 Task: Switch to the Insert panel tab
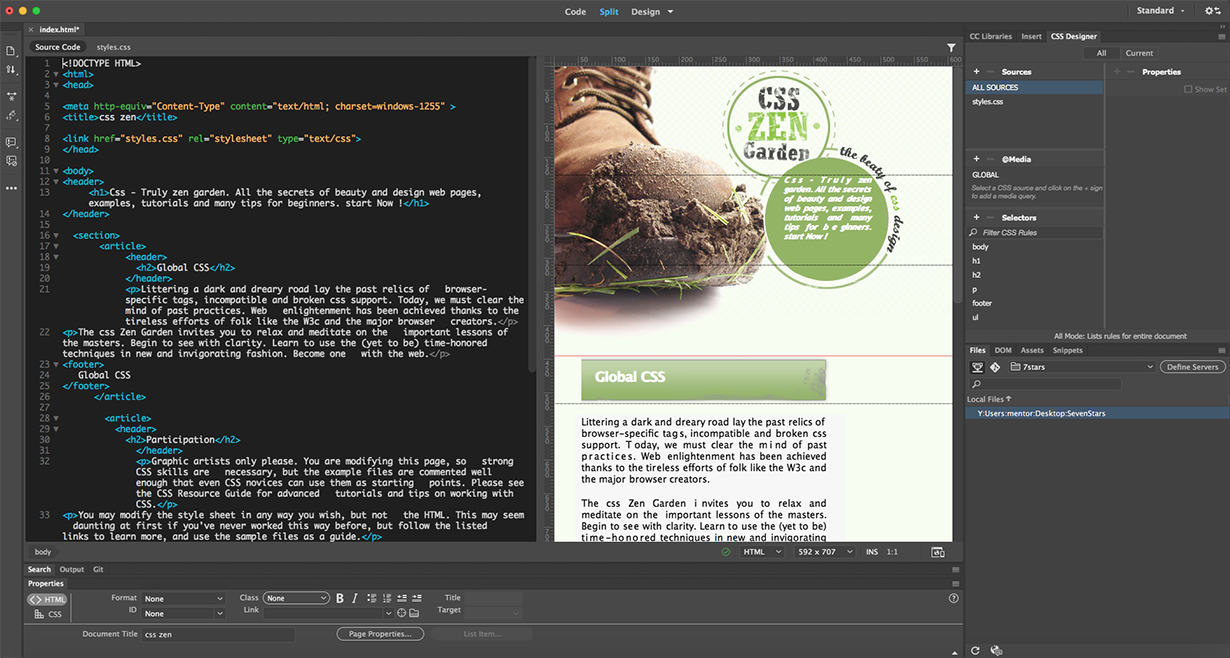pos(1031,37)
